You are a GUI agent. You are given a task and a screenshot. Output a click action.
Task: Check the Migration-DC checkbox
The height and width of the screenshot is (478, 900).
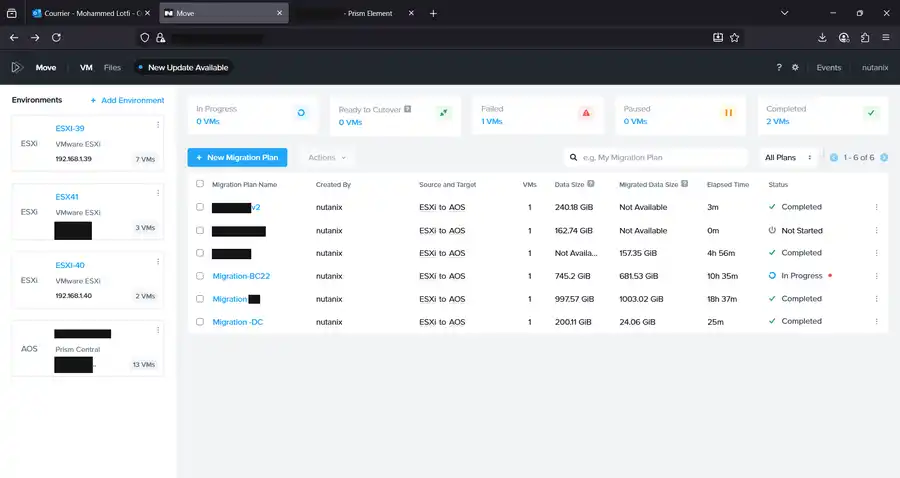point(200,321)
